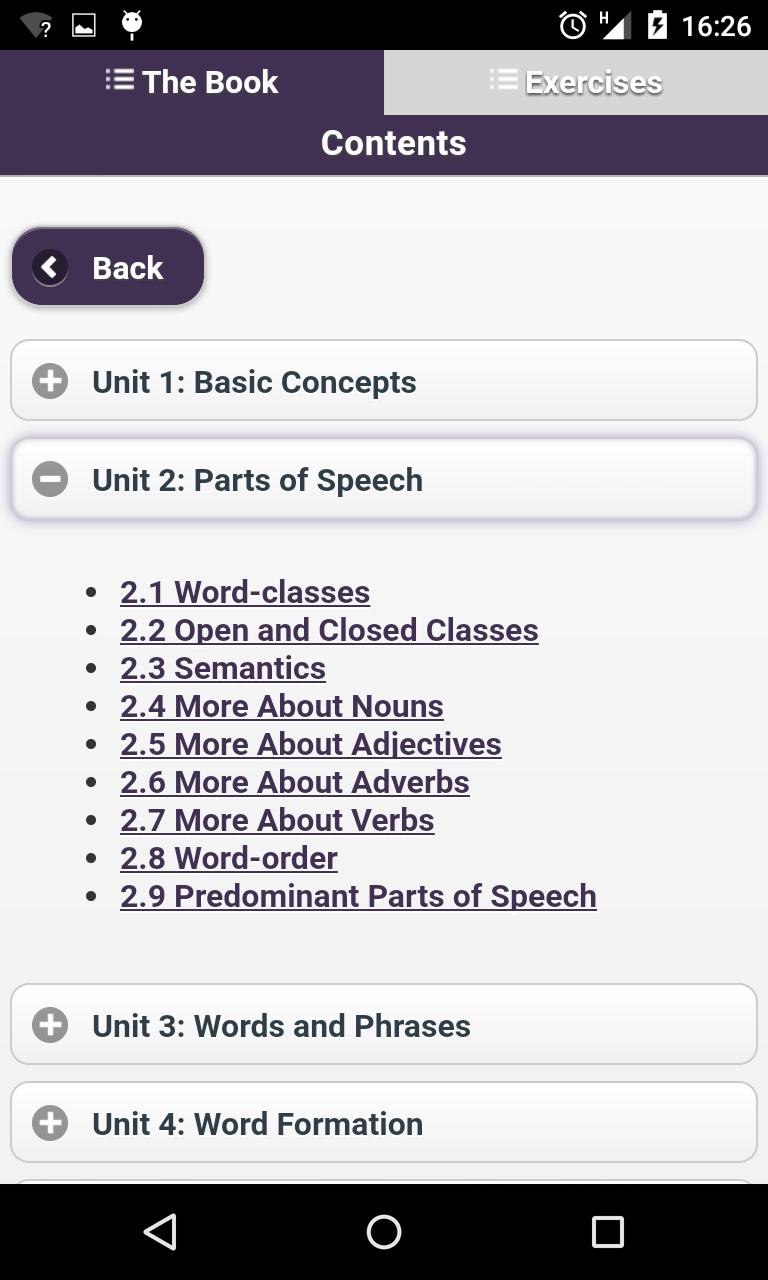This screenshot has width=768, height=1280.
Task: Tap the plus icon beside Unit 3
Action: 50,1025
